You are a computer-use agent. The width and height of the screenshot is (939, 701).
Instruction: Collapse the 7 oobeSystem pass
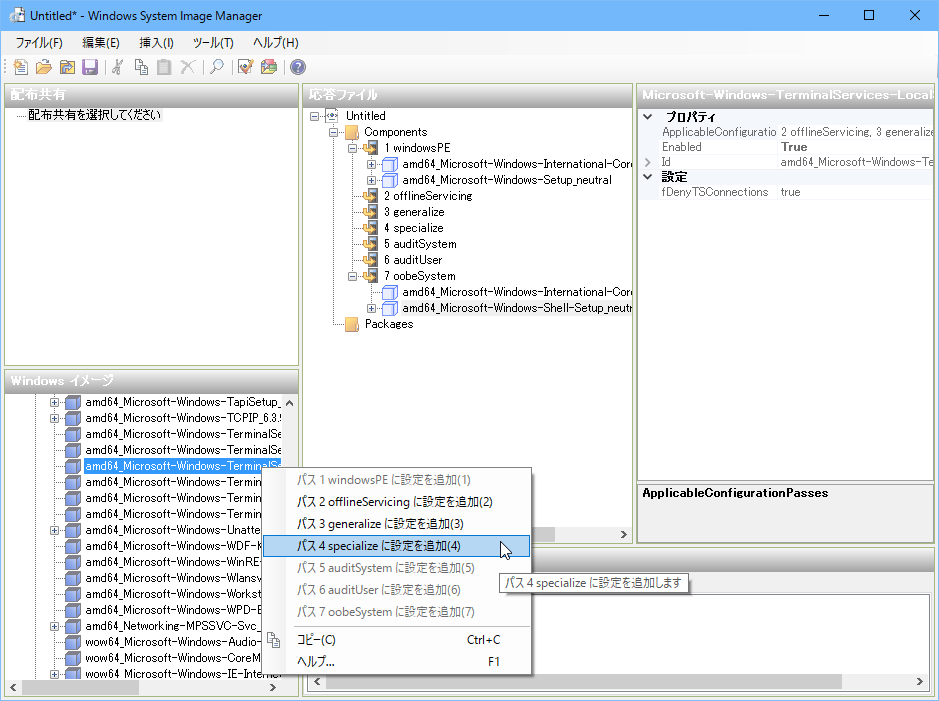[x=353, y=276]
